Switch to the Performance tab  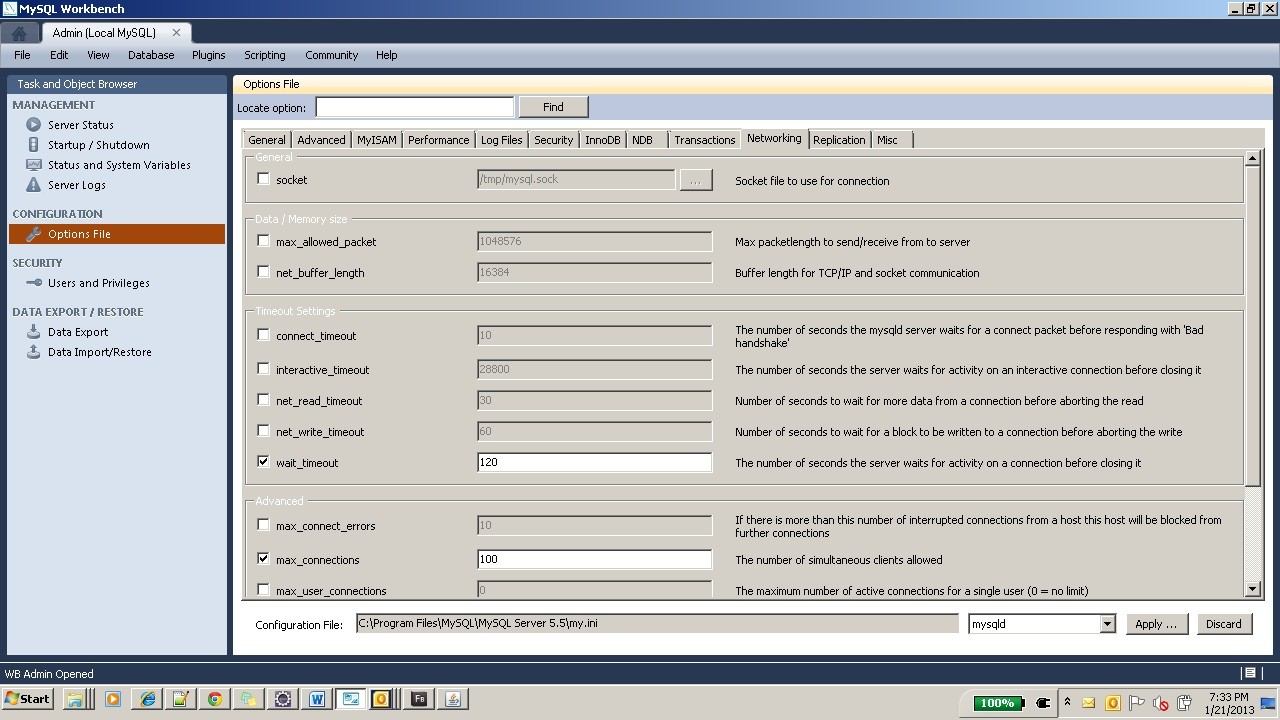[438, 140]
